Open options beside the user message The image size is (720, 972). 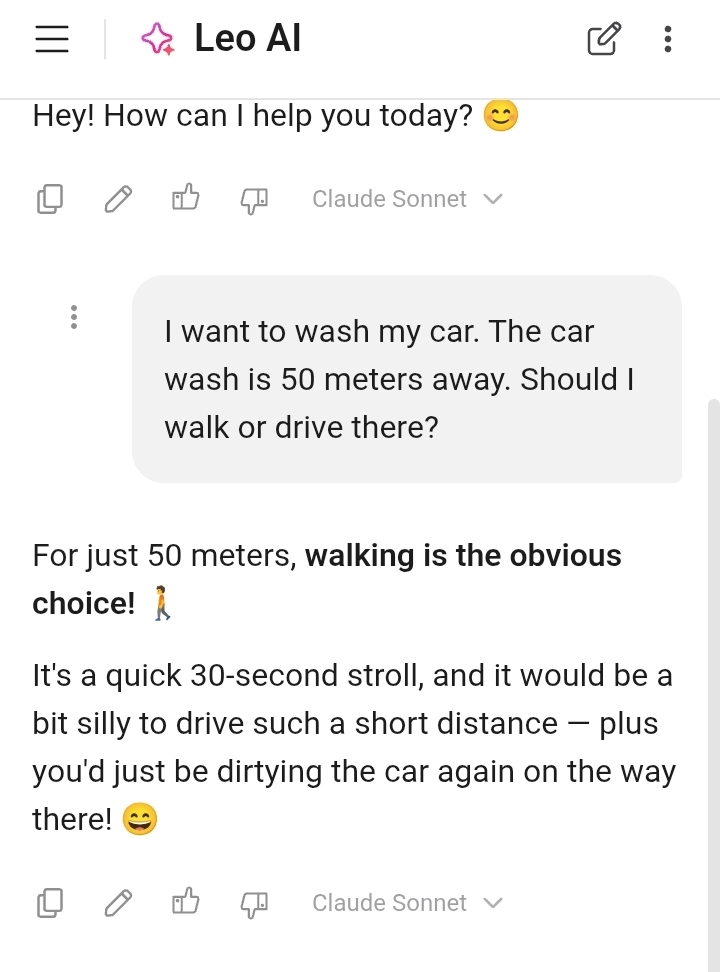point(73,317)
